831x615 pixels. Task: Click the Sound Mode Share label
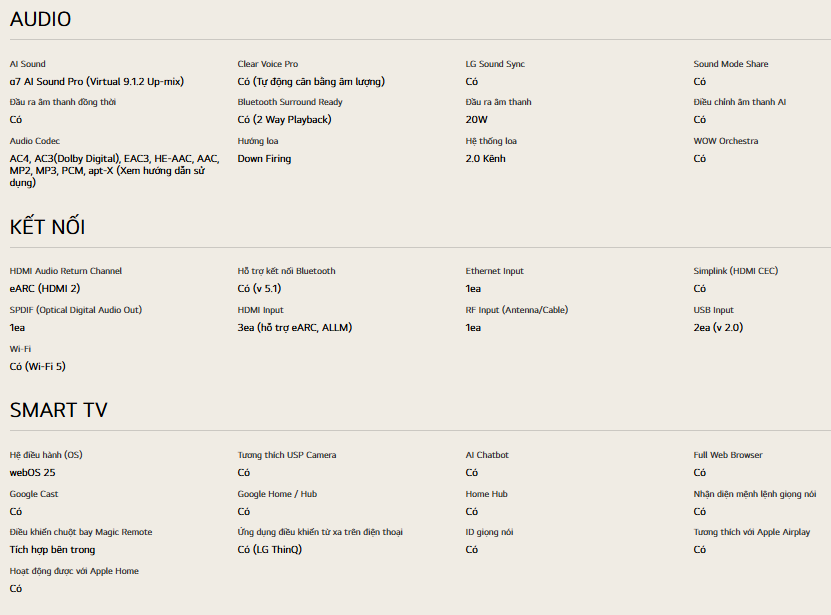coord(731,64)
